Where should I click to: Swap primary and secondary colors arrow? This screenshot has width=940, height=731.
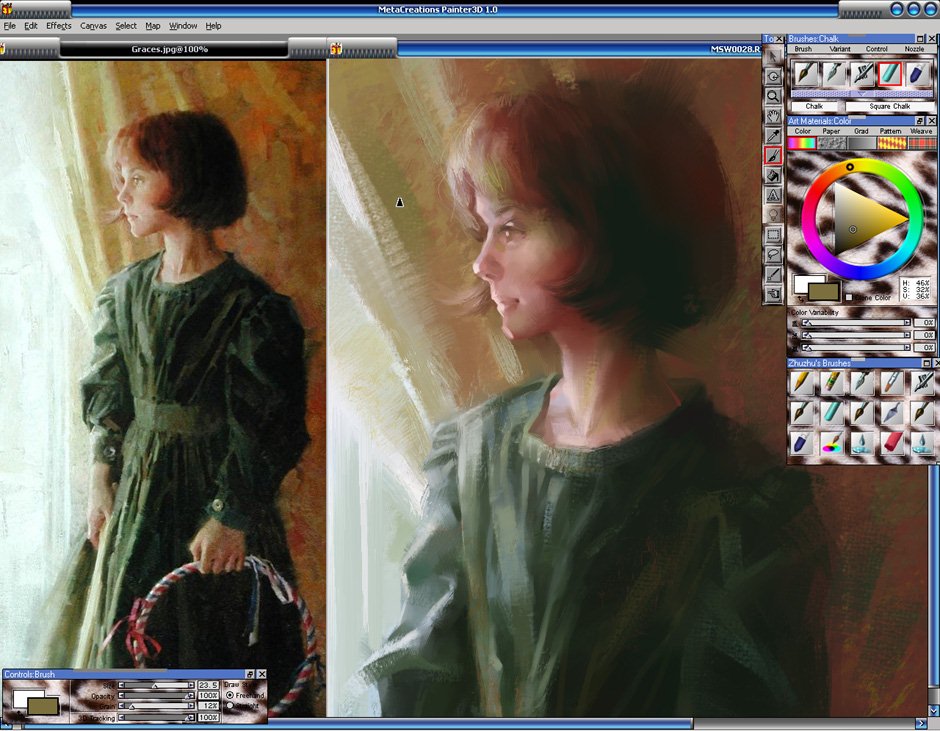pyautogui.click(x=800, y=299)
